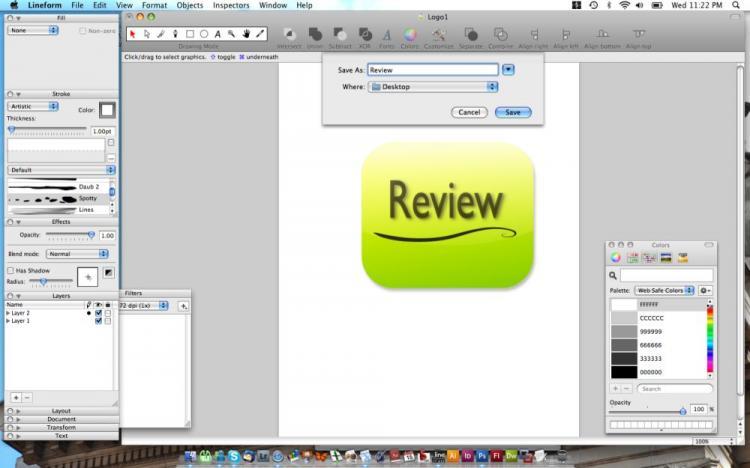This screenshot has width=750, height=468.
Task: Click the Save As filename field
Action: (x=432, y=70)
